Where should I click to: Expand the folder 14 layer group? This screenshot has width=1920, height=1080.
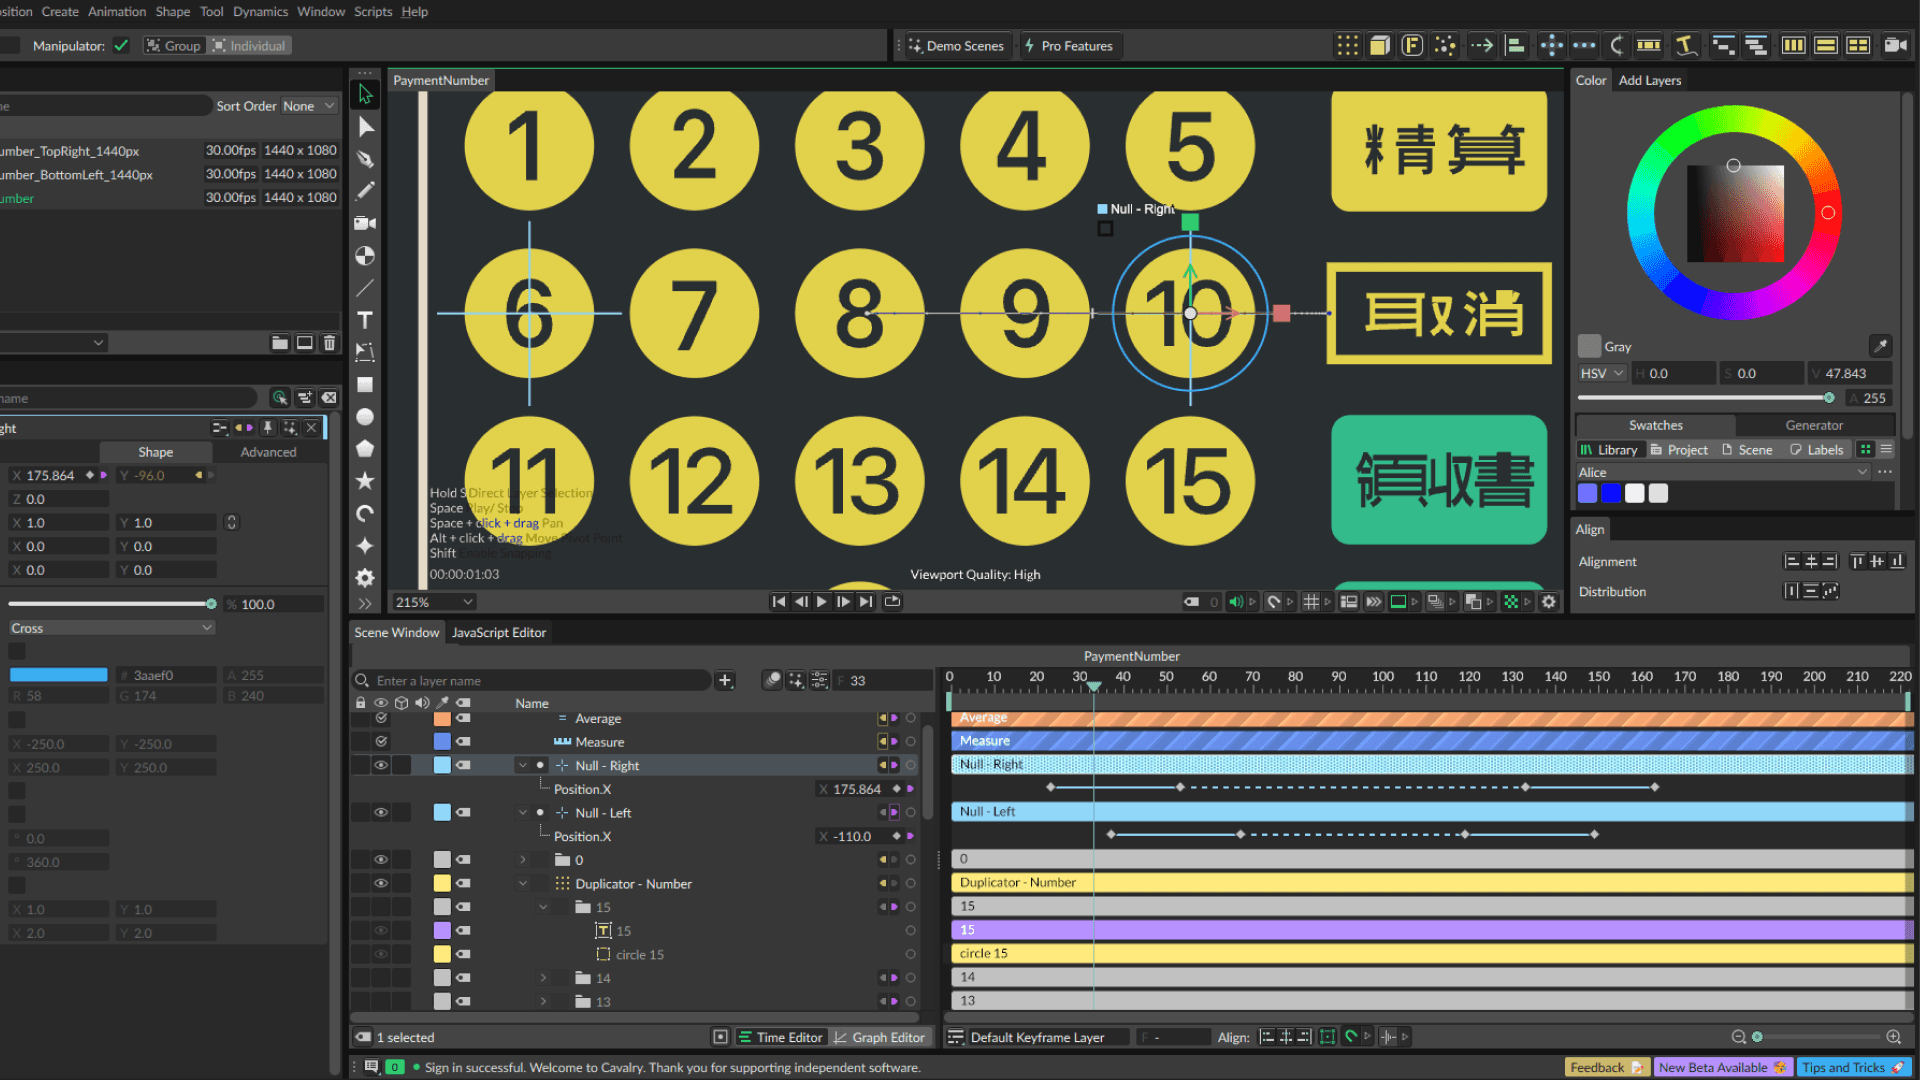543,978
